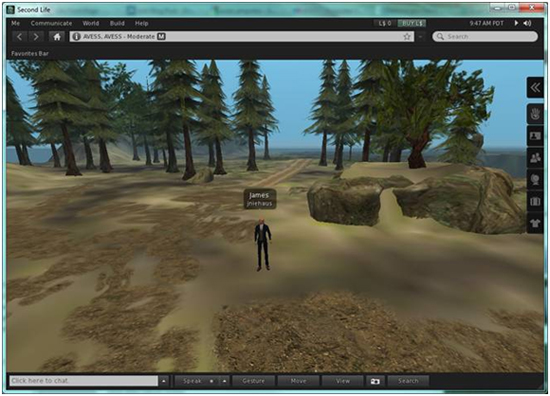Take a snapshot with camera icon
550x396 pixels.
(375, 381)
